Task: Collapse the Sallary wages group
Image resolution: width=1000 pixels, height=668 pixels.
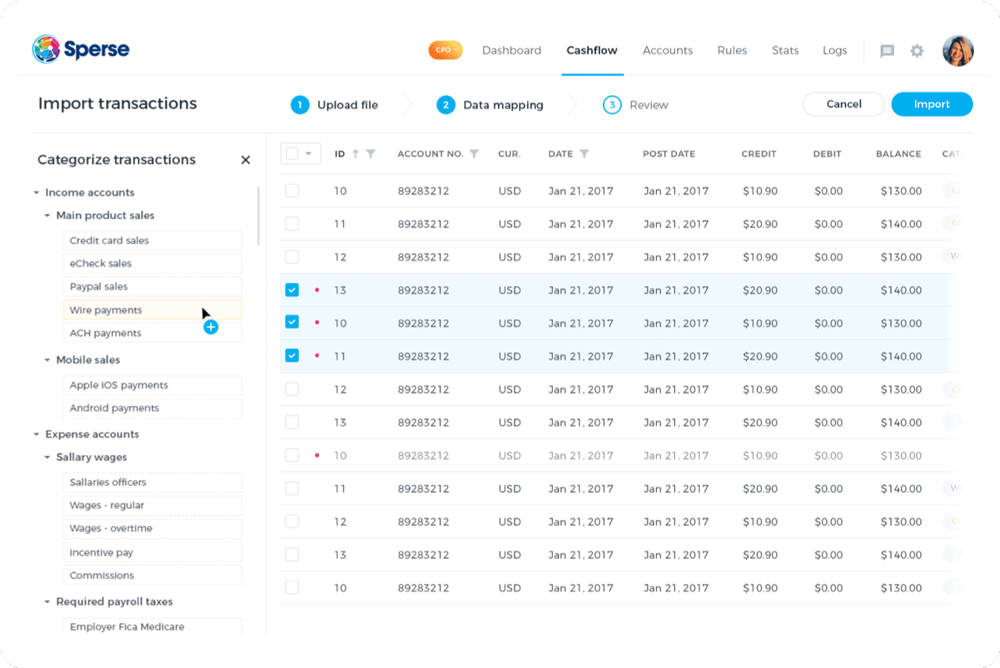Action: (x=47, y=458)
